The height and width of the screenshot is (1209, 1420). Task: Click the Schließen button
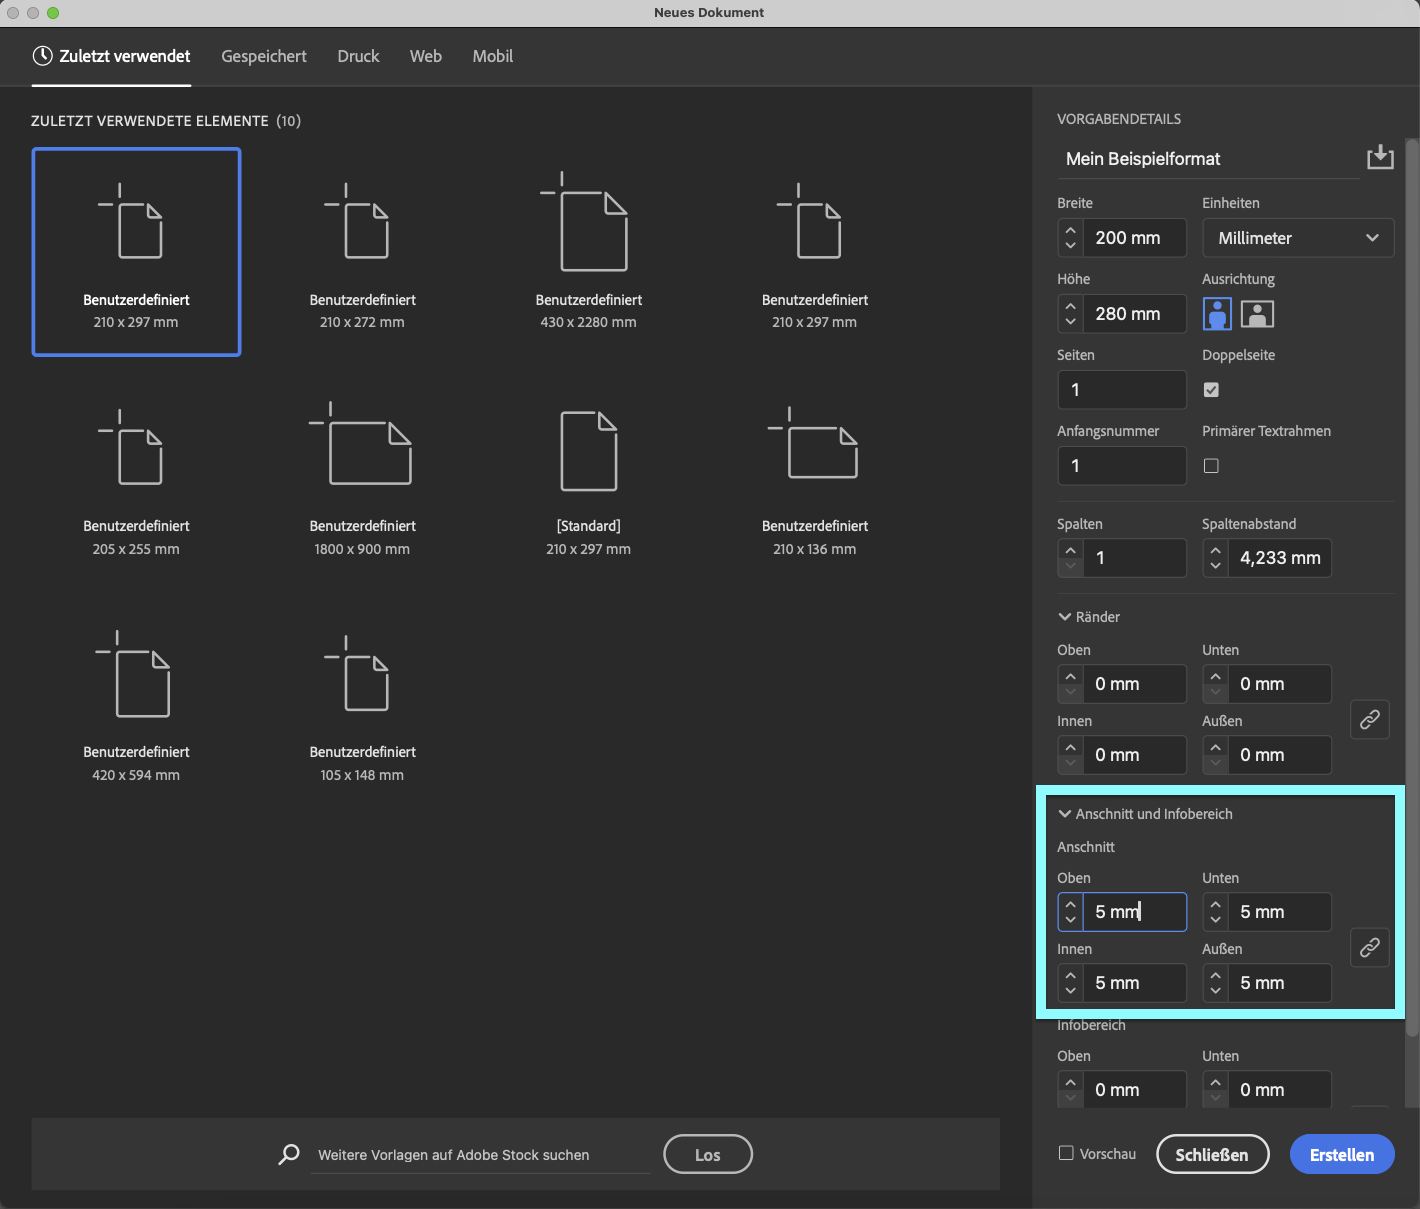[1212, 1154]
